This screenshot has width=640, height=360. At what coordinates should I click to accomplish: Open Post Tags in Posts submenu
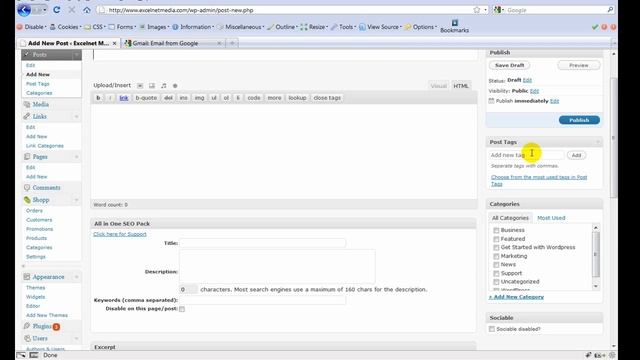38,84
